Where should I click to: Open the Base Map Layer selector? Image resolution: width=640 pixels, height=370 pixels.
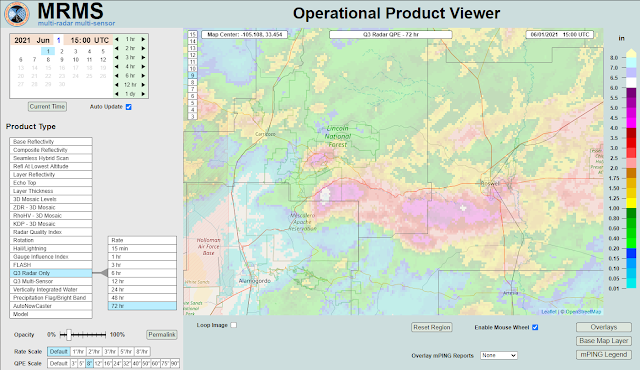pos(604,341)
